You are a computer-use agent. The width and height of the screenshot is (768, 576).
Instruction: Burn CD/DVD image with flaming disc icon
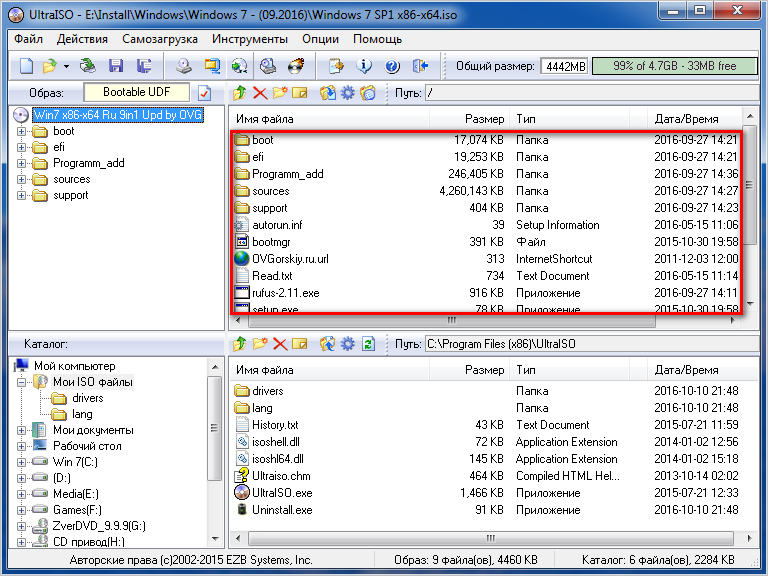pos(296,66)
